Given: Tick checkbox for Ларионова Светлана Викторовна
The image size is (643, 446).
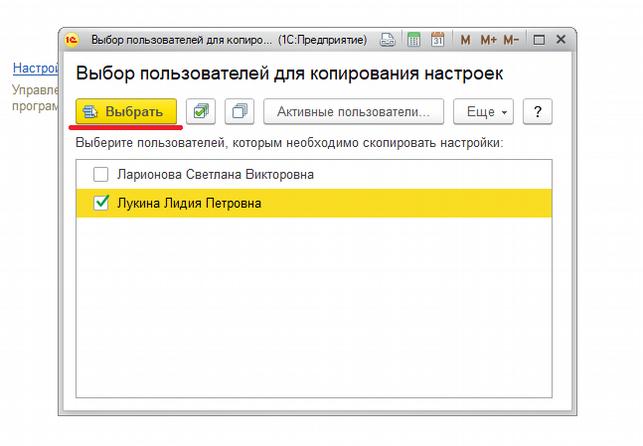Looking at the screenshot, I should (100, 174).
